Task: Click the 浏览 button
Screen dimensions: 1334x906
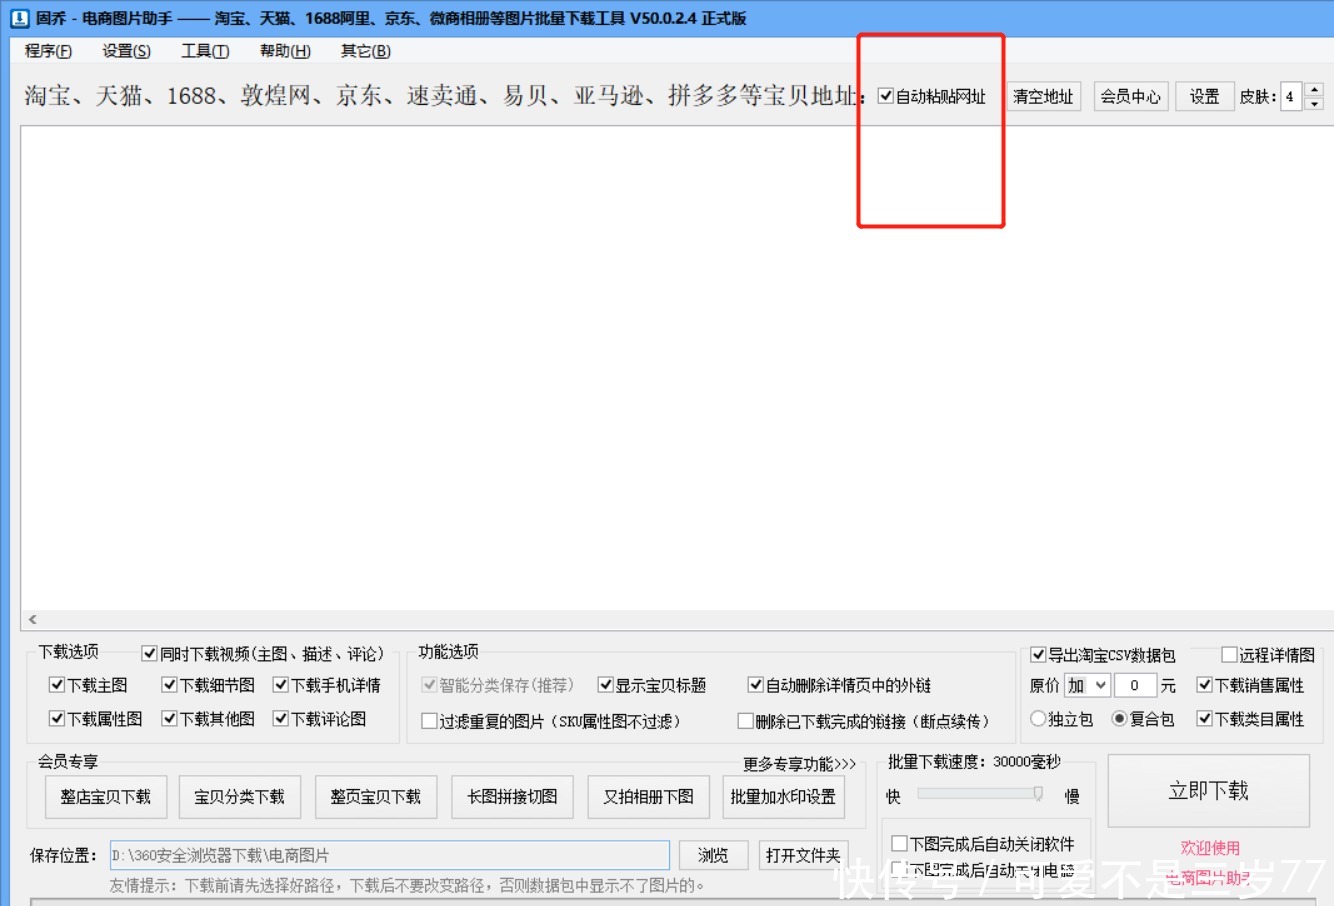Action: [x=713, y=855]
